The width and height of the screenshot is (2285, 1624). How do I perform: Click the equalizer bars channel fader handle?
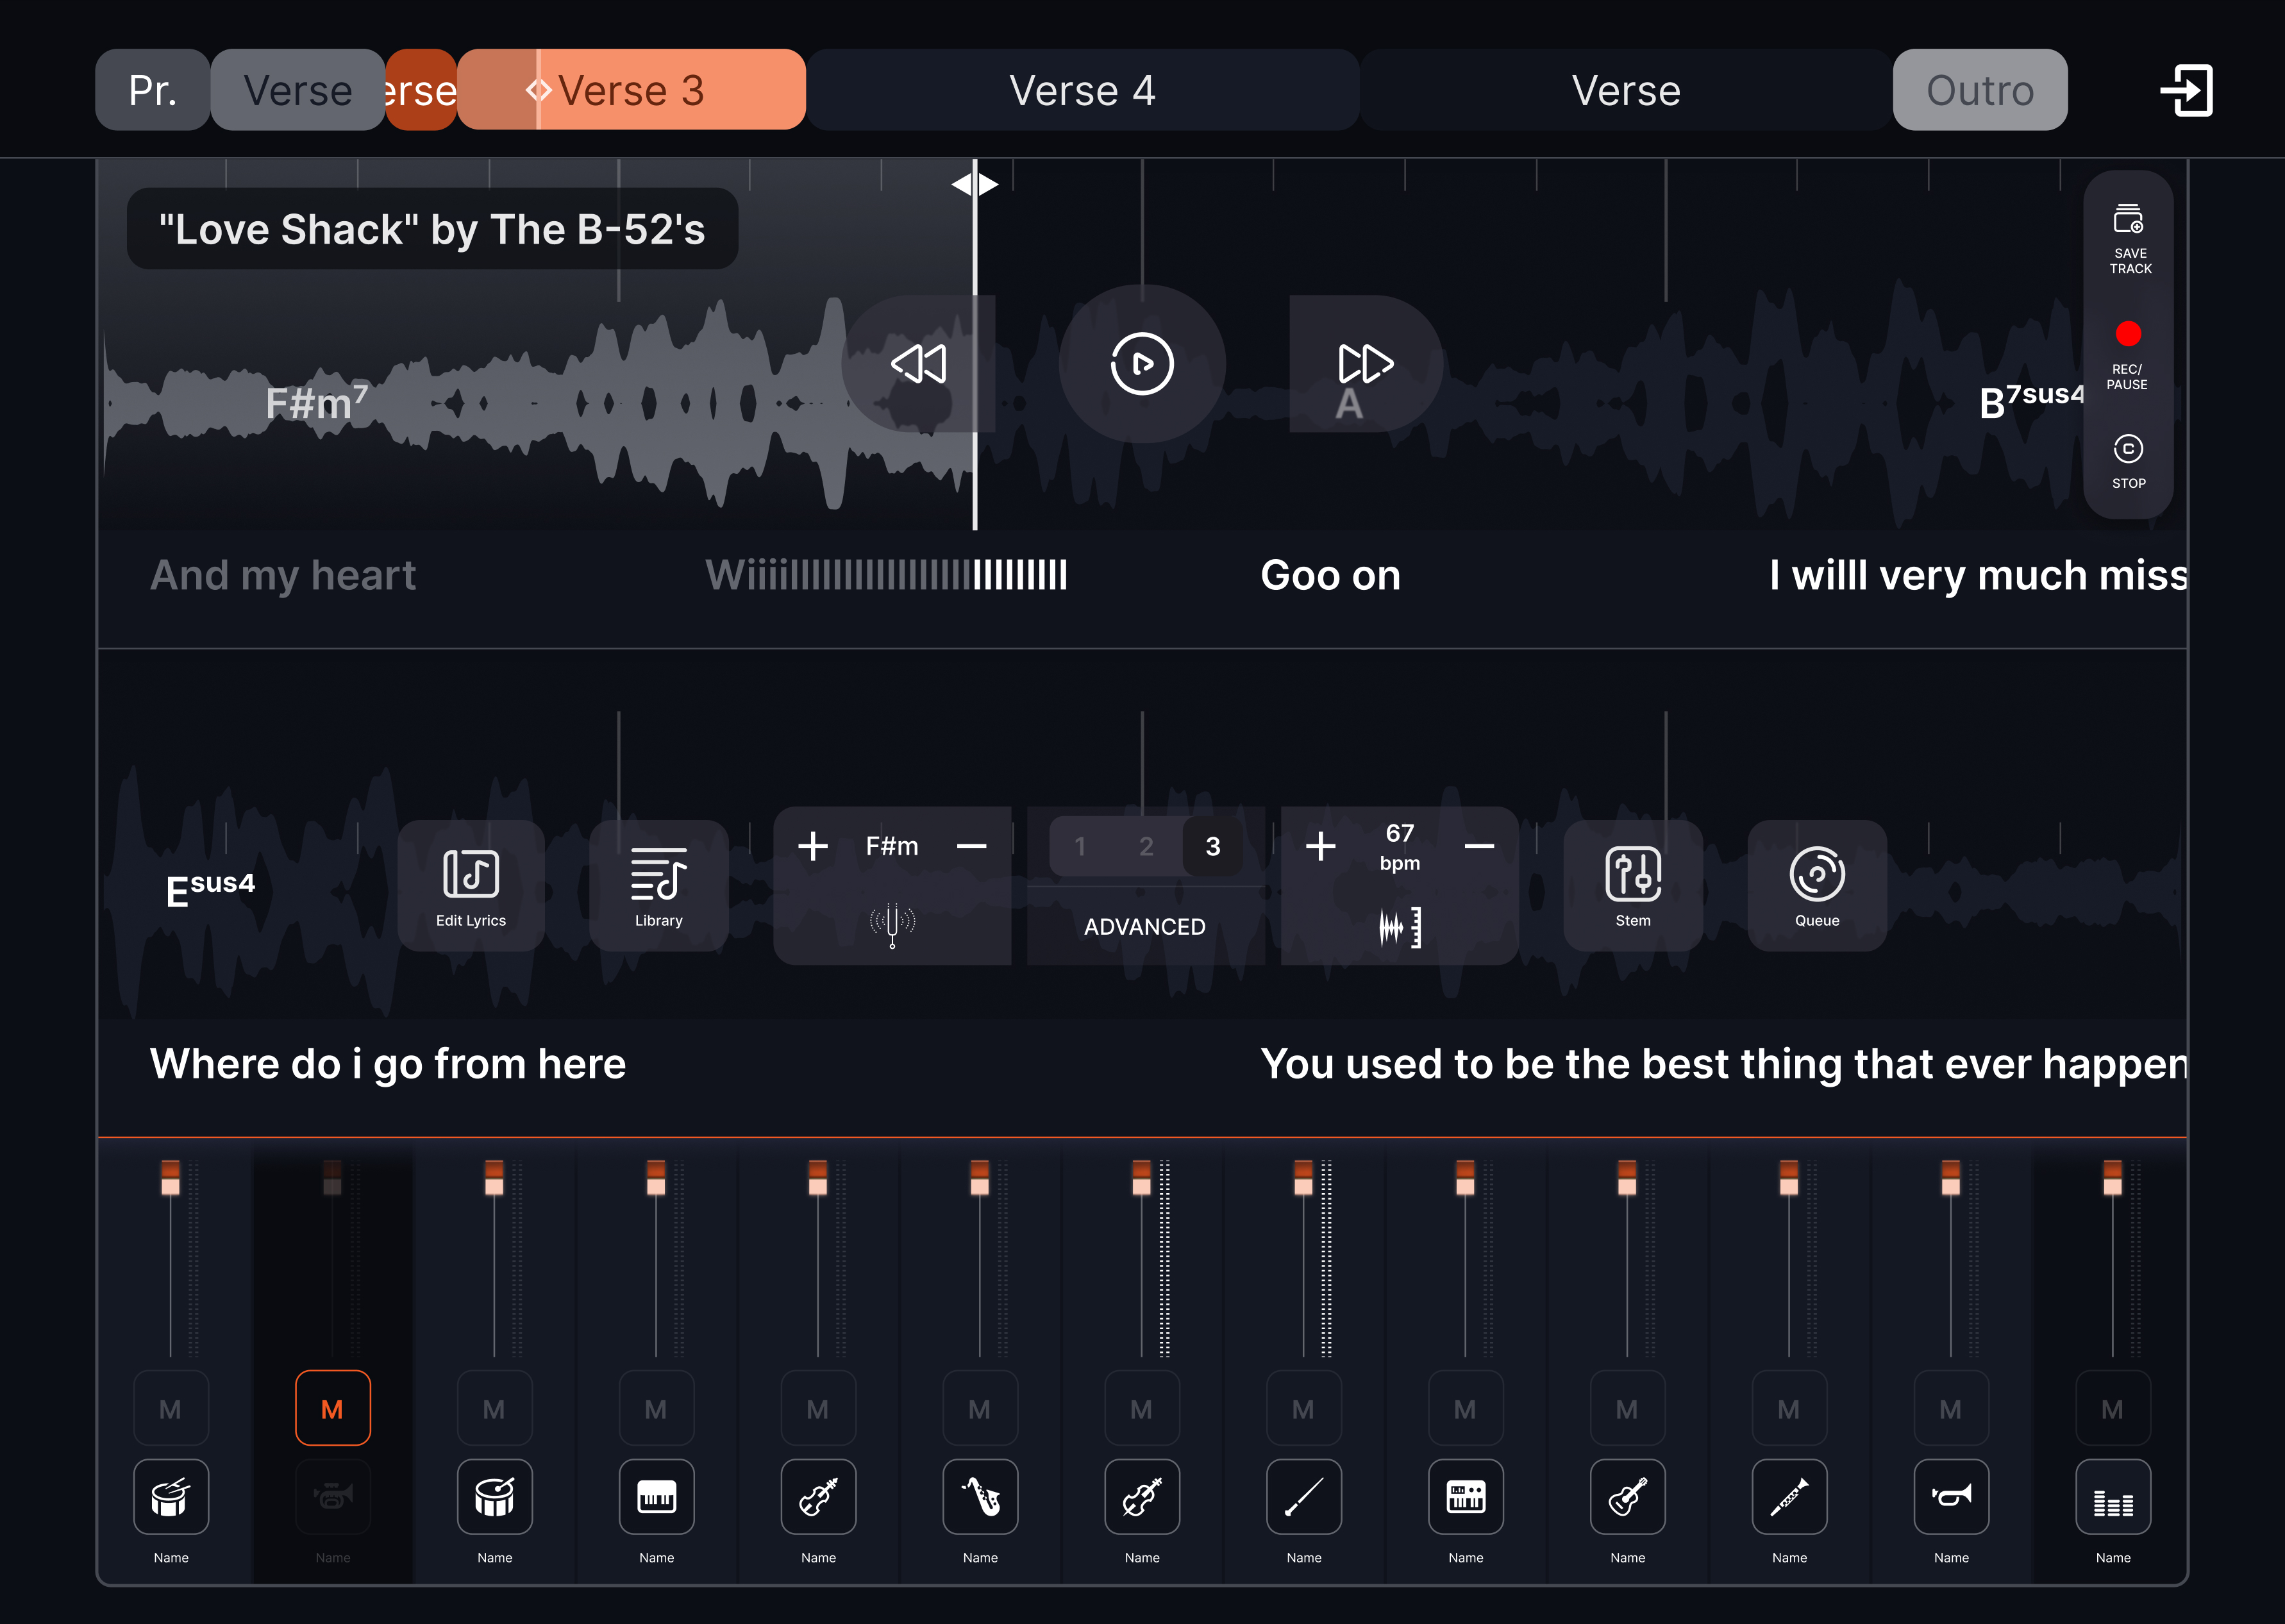(x=2113, y=1177)
